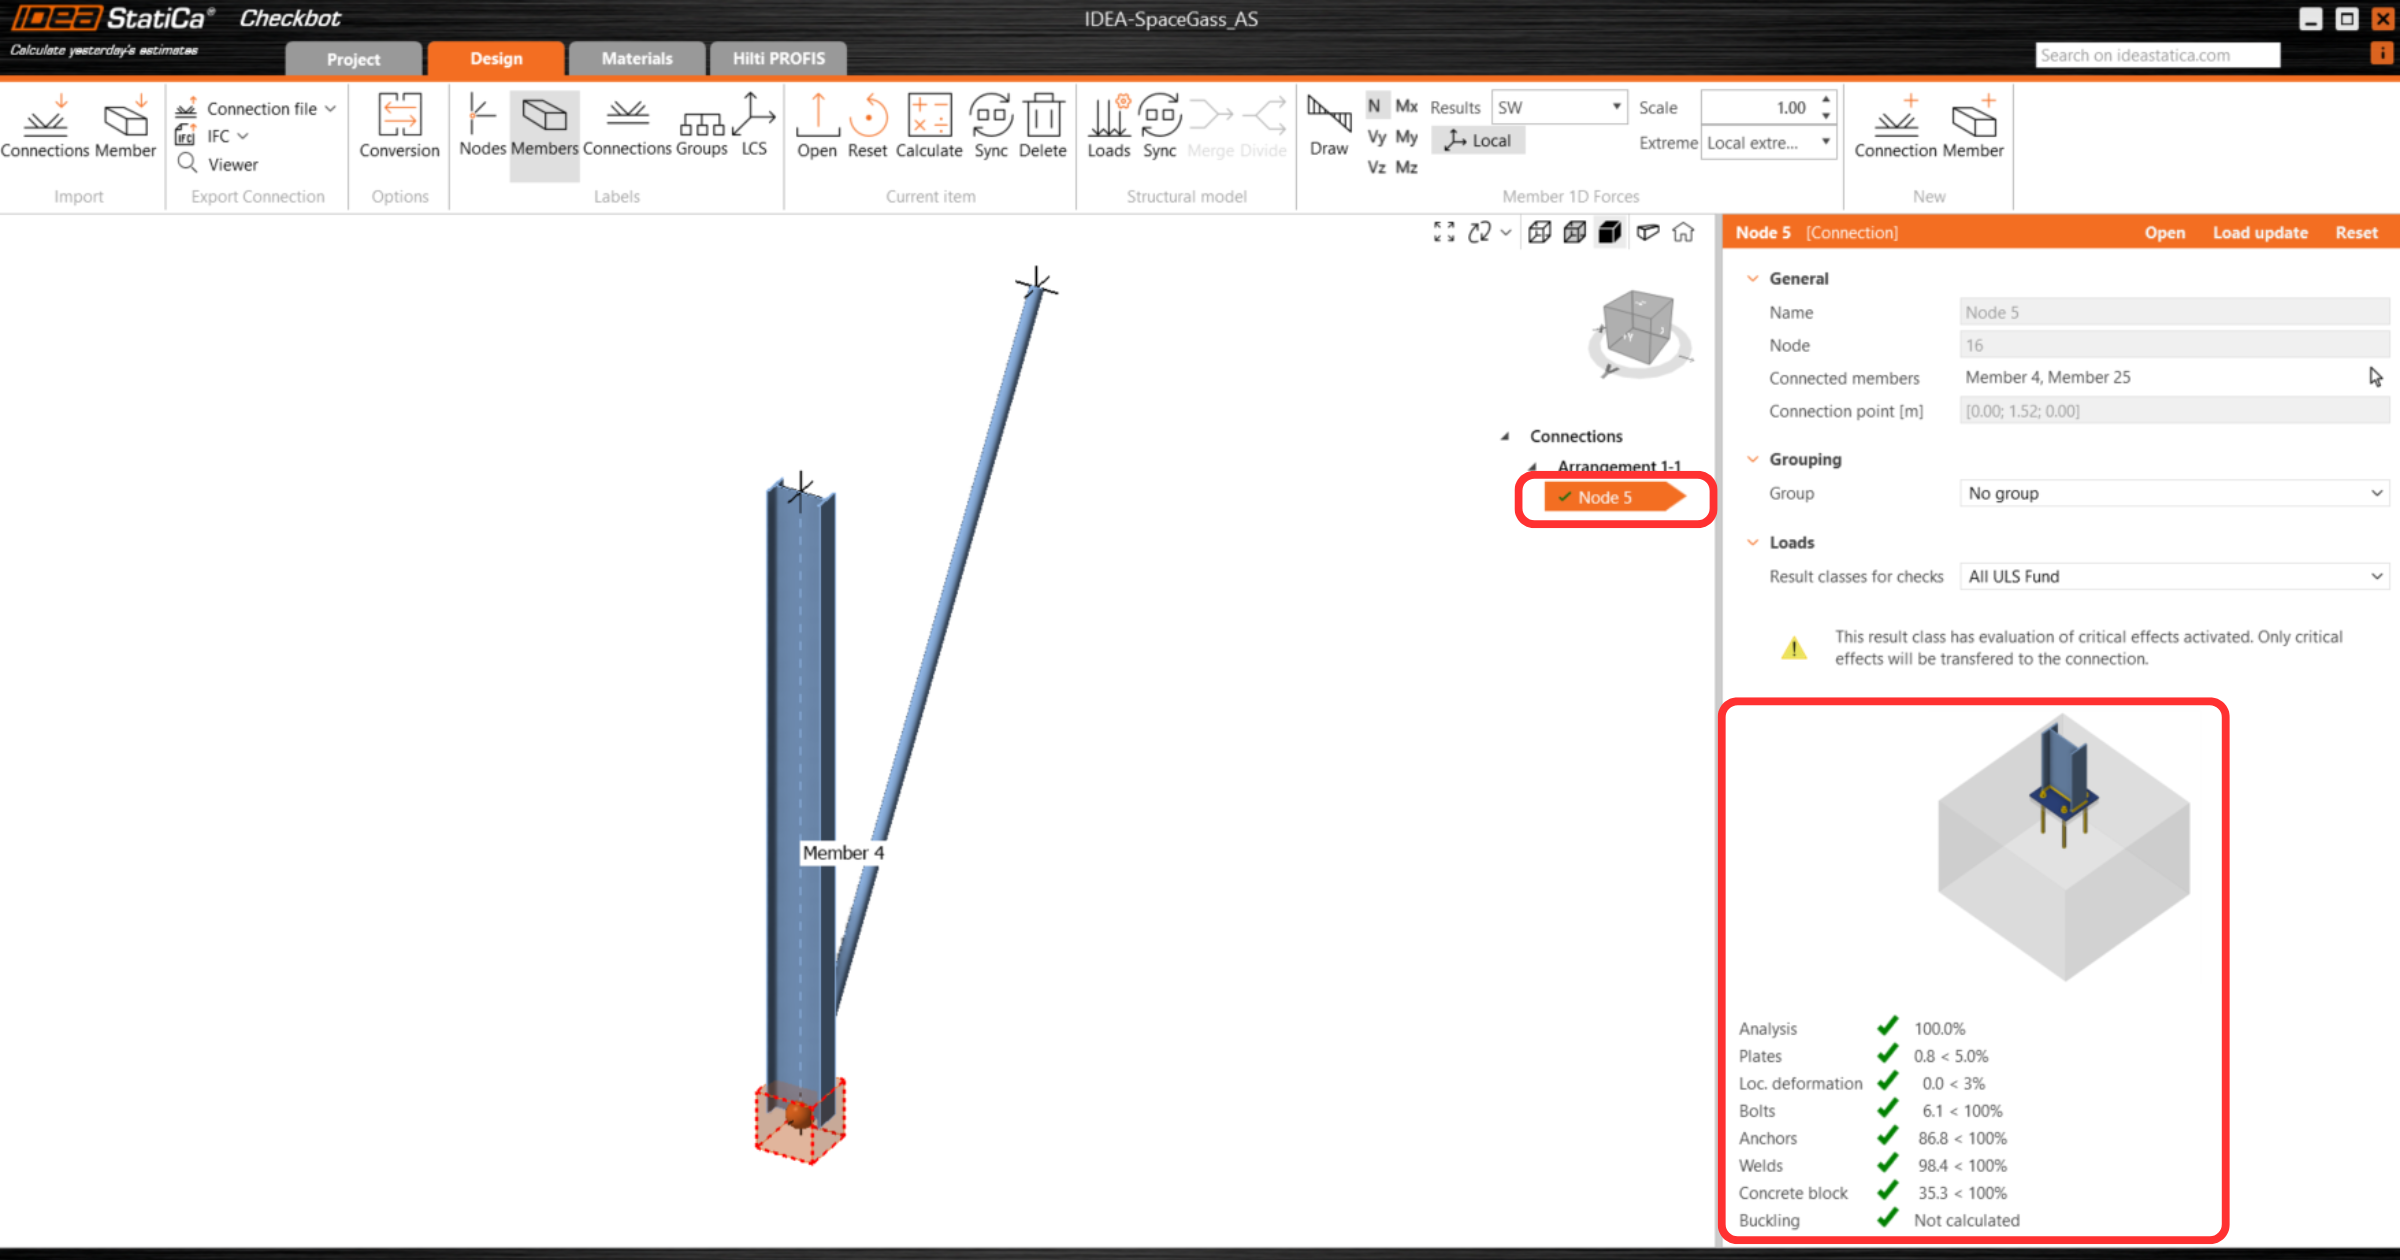Collapse the General section
The height and width of the screenshot is (1260, 2400).
click(1752, 279)
